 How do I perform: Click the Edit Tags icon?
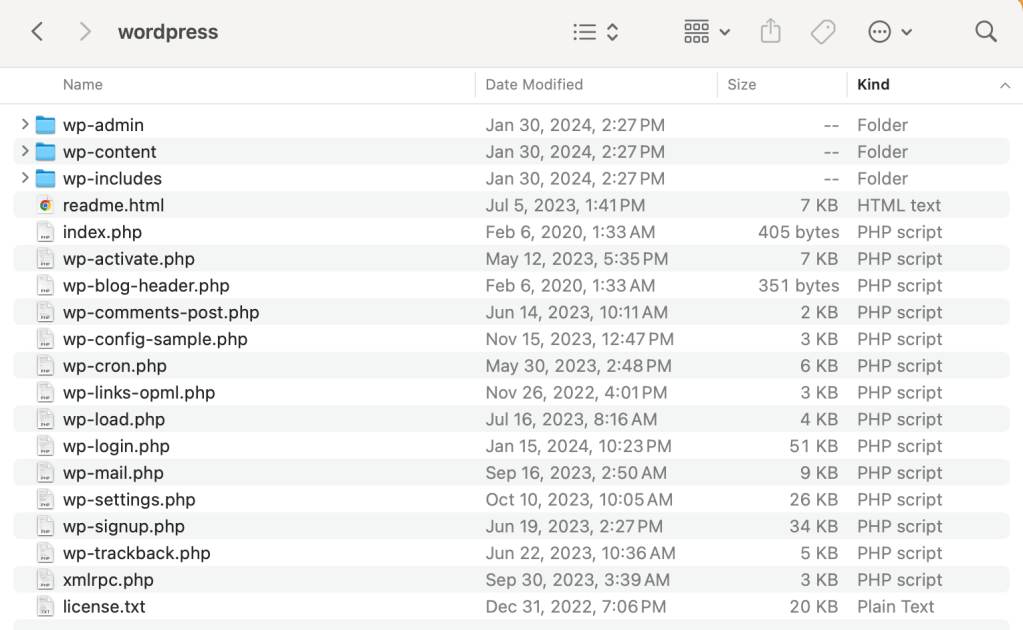pos(823,32)
